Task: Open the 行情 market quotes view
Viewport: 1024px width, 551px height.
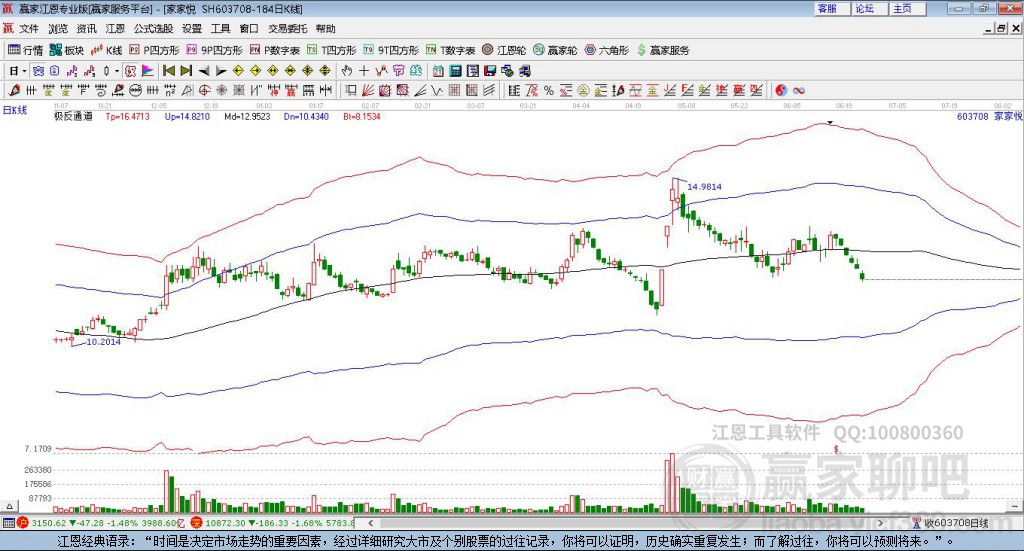Action: 25,50
